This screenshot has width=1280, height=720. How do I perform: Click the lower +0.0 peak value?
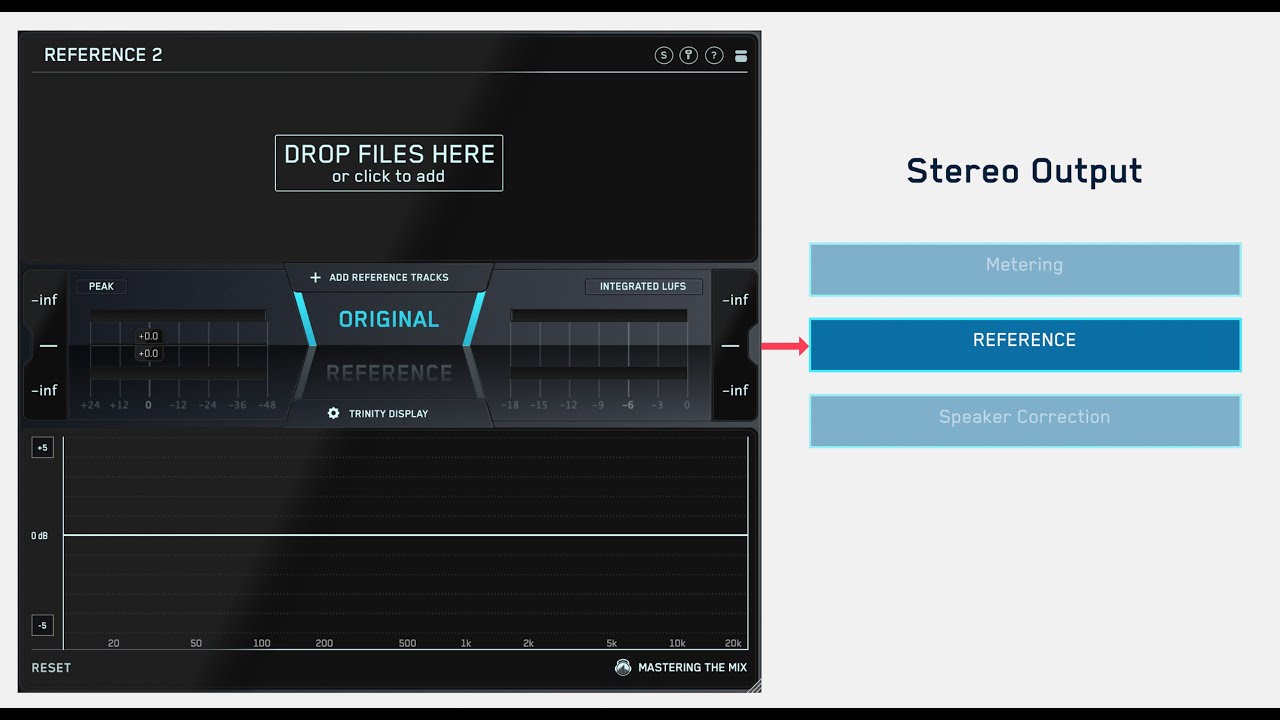pyautogui.click(x=148, y=354)
